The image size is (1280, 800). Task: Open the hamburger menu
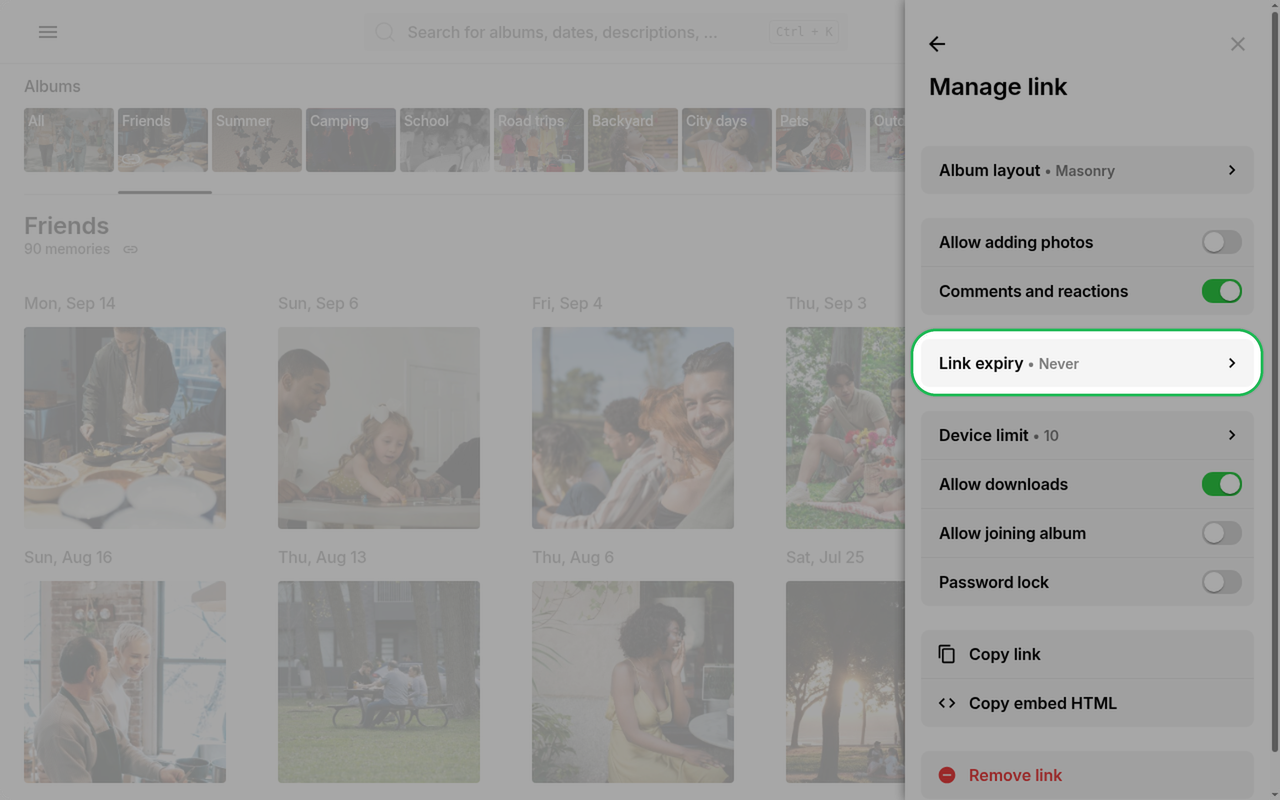coord(47,32)
